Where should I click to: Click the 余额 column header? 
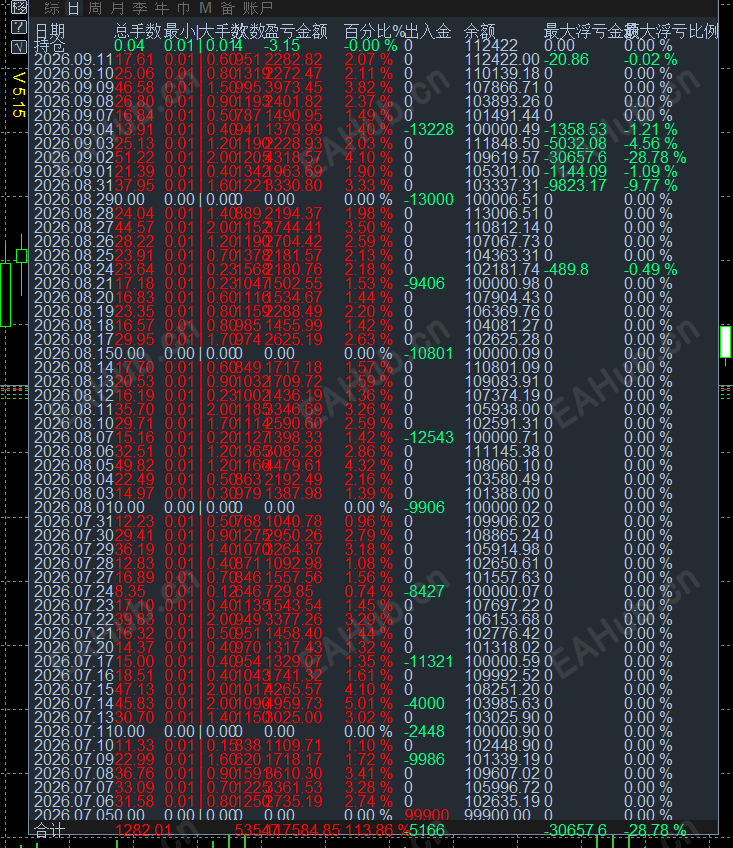pyautogui.click(x=480, y=31)
